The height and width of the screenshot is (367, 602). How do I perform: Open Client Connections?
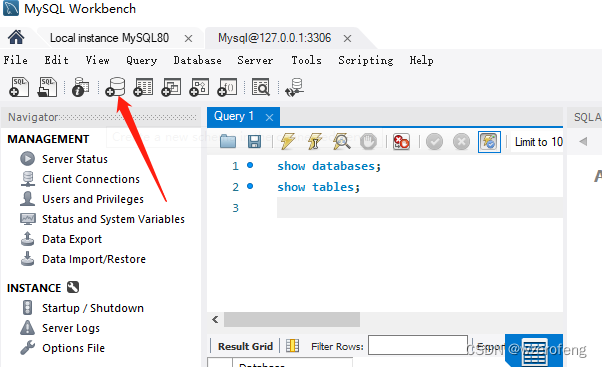pyautogui.click(x=91, y=179)
